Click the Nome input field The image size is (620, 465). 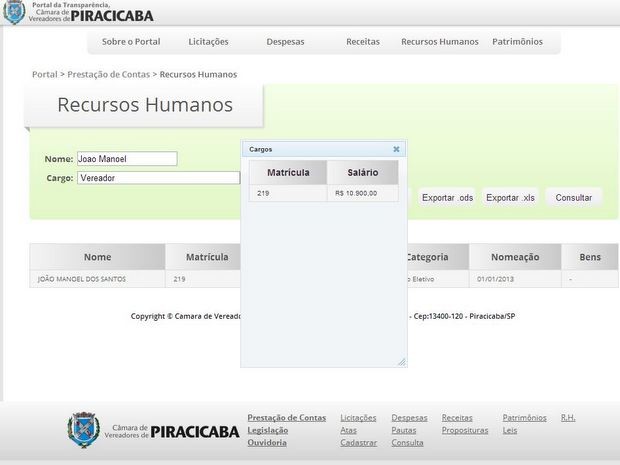[126, 159]
